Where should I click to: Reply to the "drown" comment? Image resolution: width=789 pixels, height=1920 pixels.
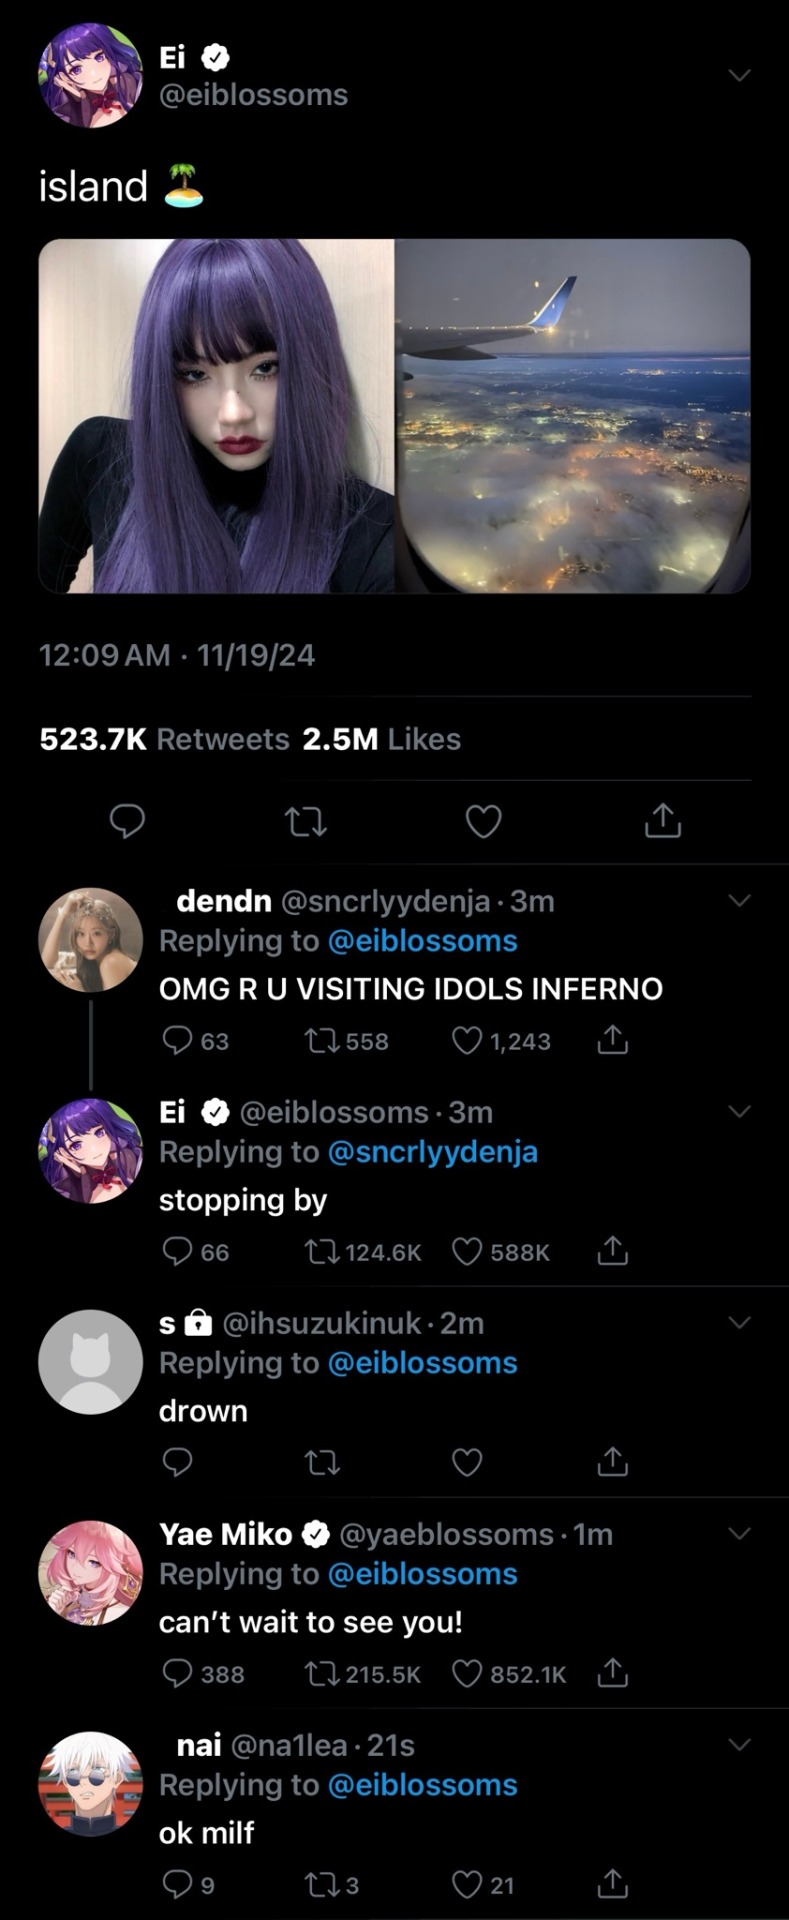[177, 1463]
